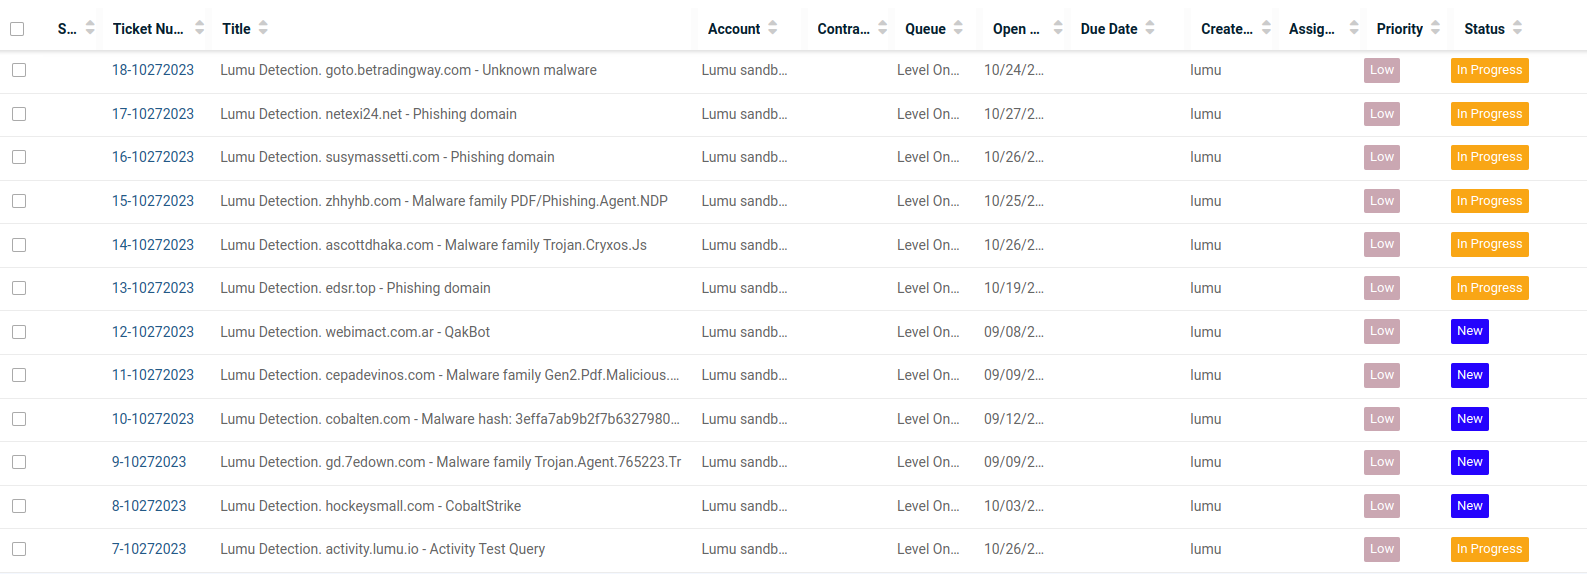Click the Assigned column sort icon
Viewport: 1587px width, 574px height.
click(1353, 29)
